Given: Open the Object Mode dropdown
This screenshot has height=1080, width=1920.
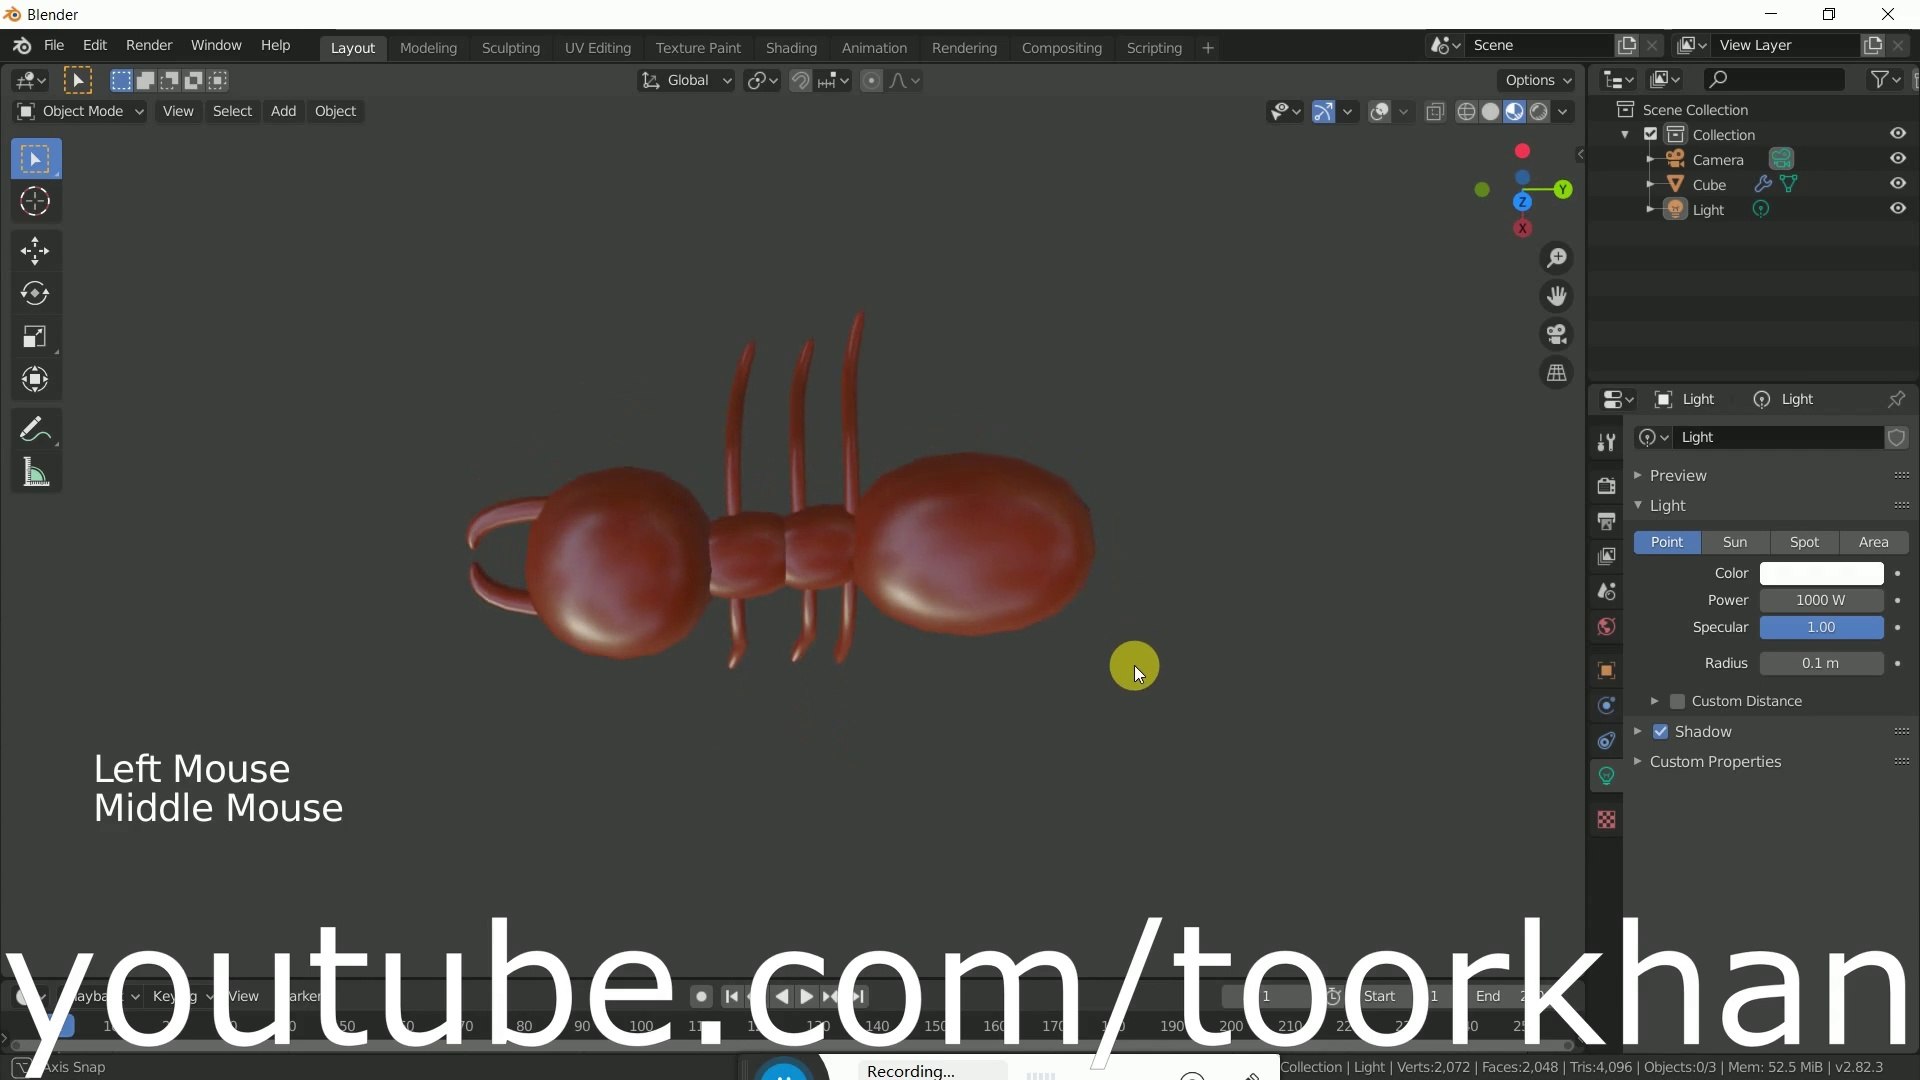Looking at the screenshot, I should 80,111.
